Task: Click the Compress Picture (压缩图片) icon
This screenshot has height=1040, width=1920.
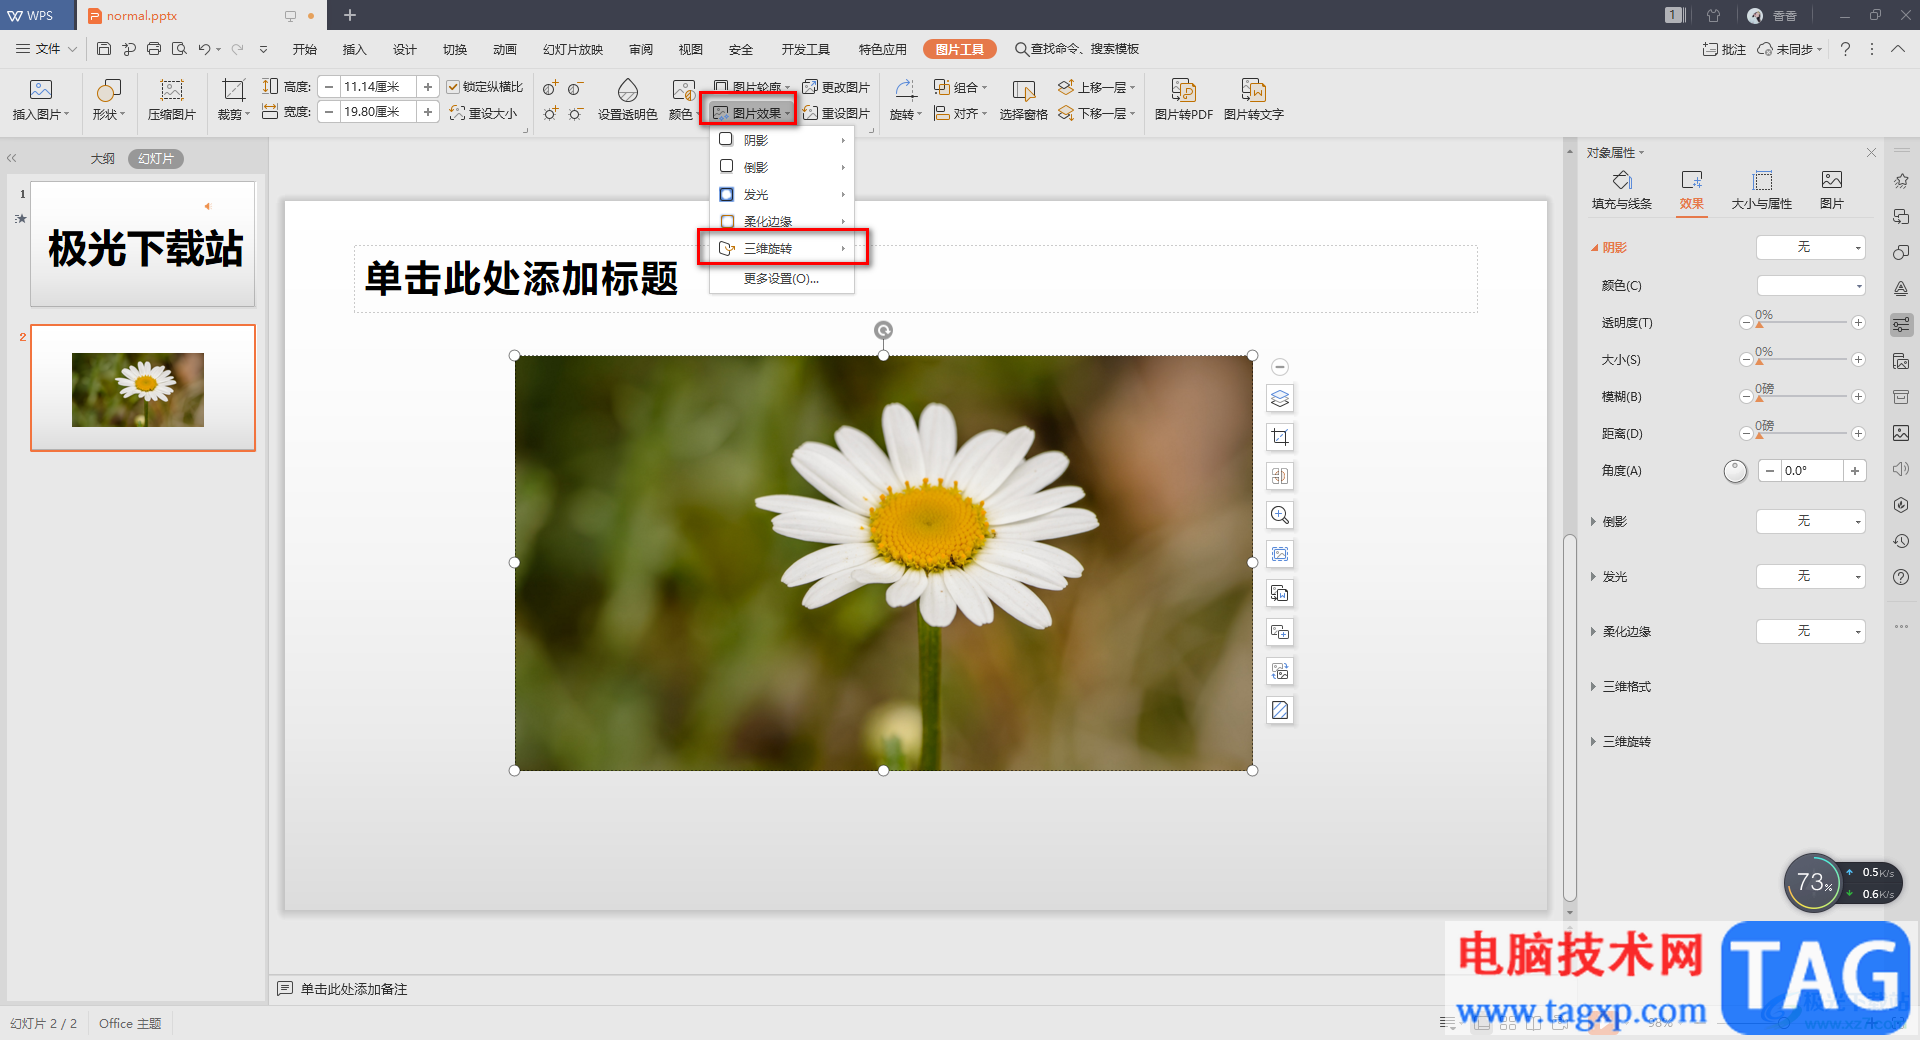Action: [x=172, y=90]
